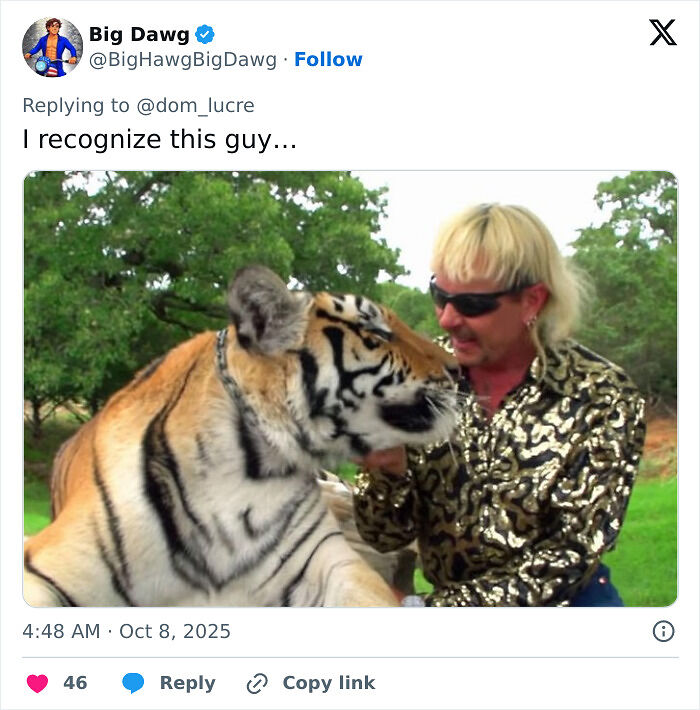
Task: Follow the BigHawgBigDawg account
Action: 328,60
